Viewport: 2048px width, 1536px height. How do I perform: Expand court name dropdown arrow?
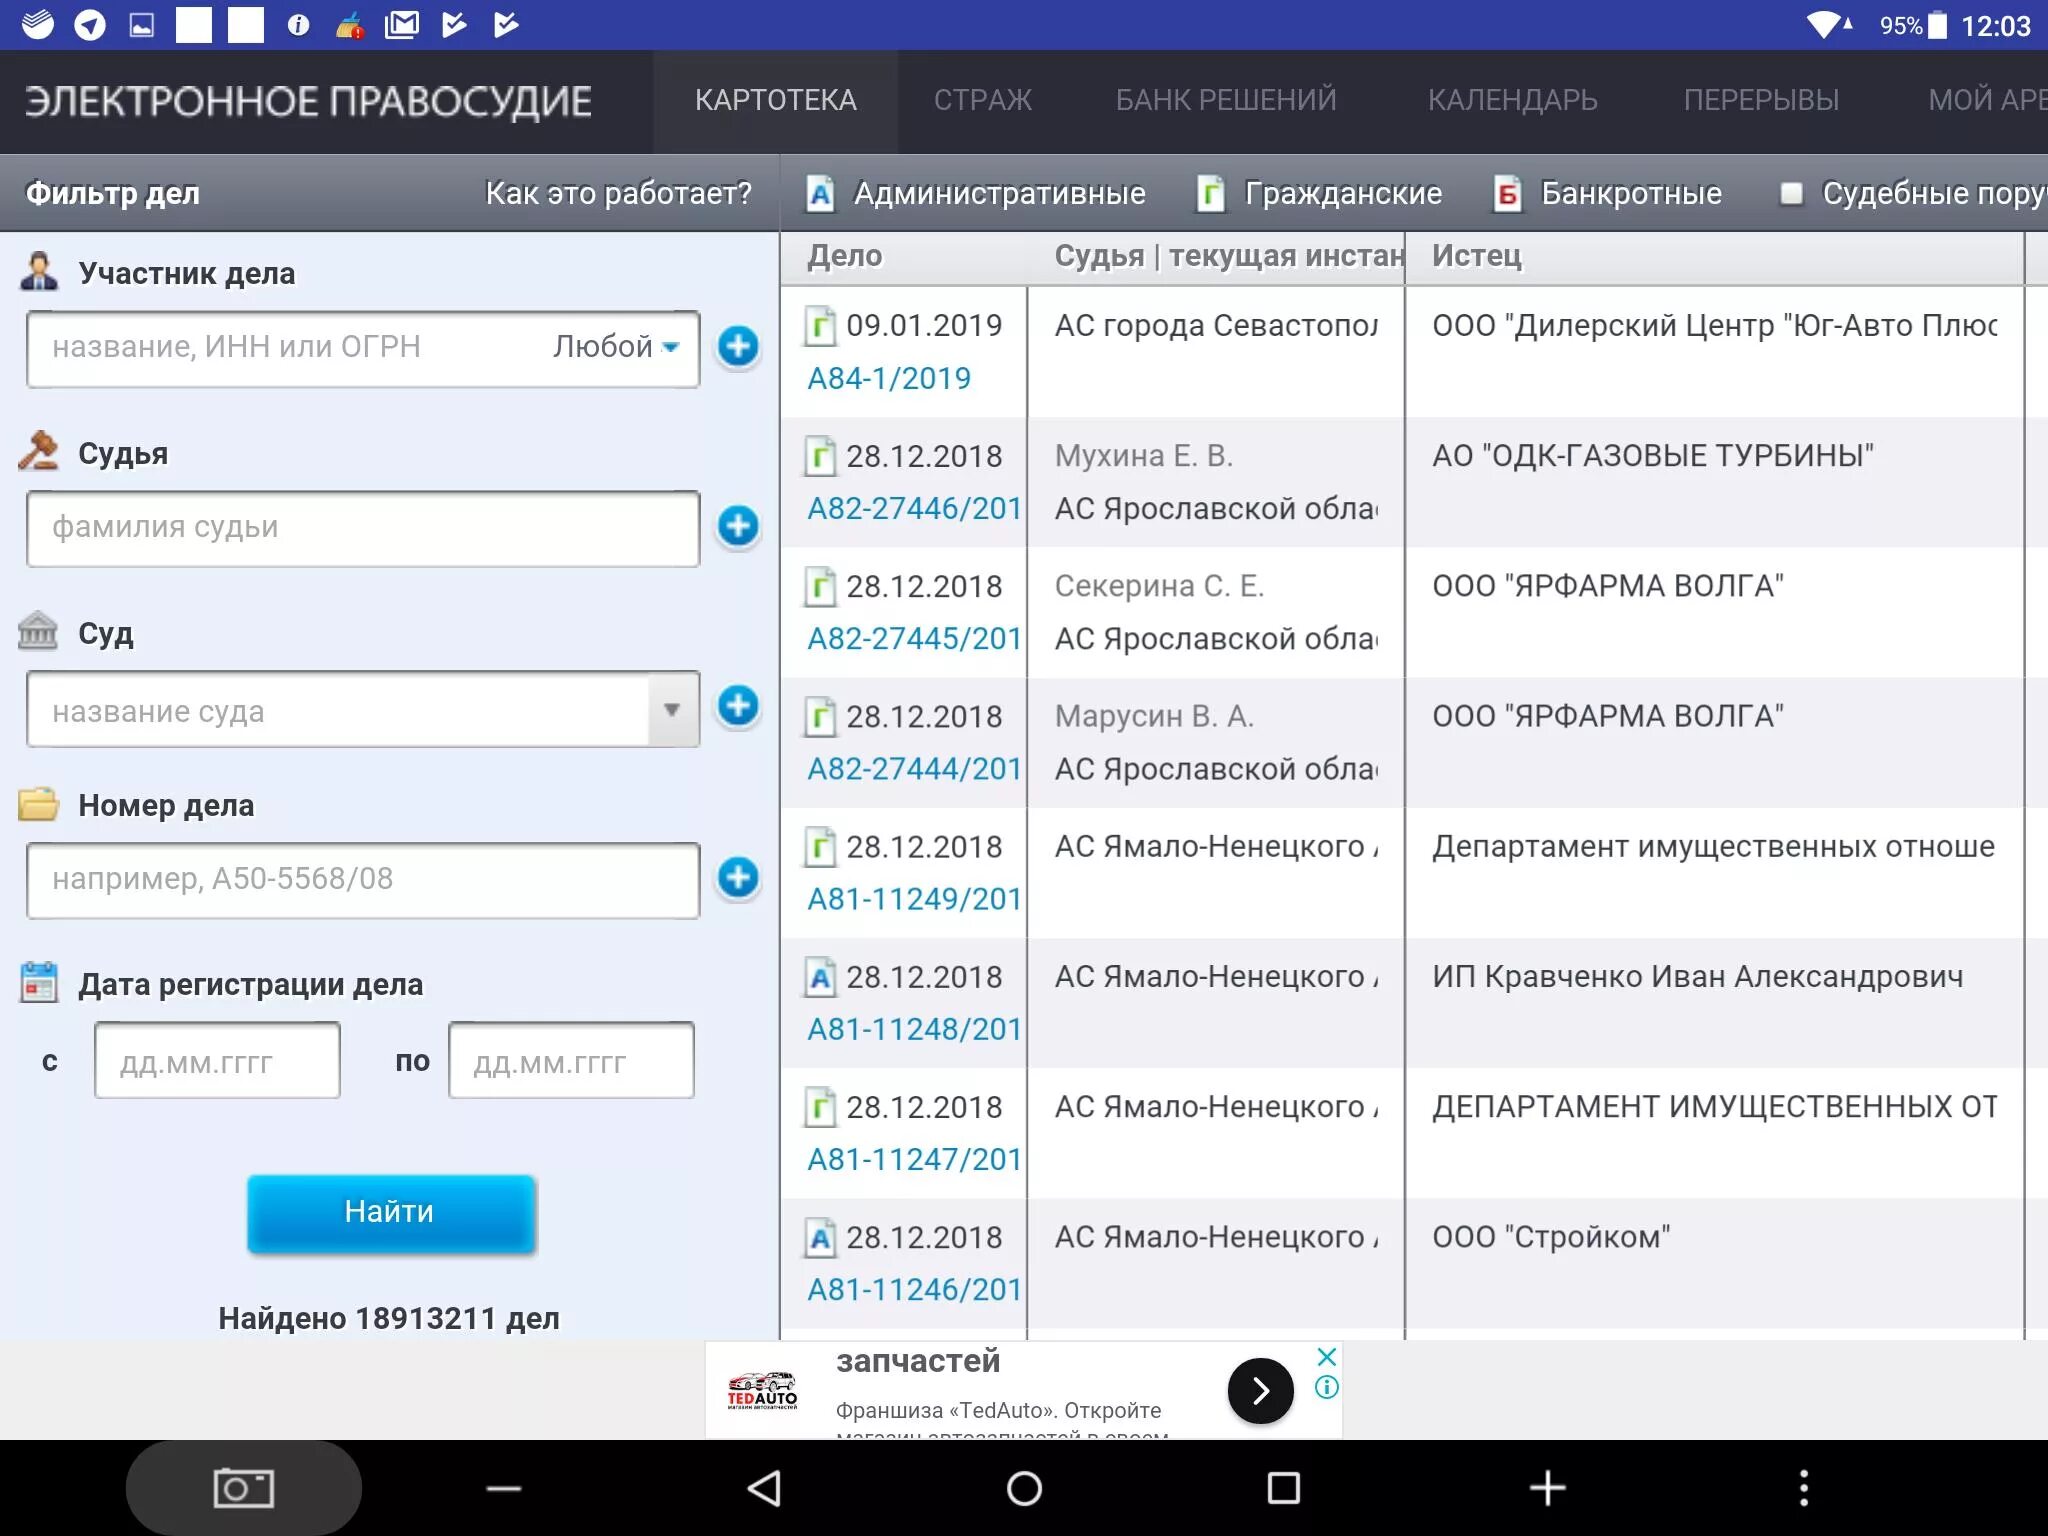click(672, 710)
